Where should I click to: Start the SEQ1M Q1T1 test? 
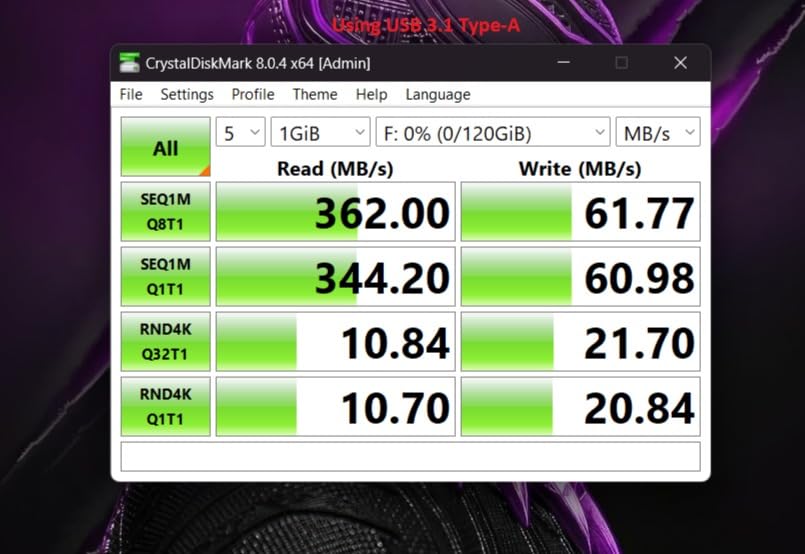pos(165,277)
